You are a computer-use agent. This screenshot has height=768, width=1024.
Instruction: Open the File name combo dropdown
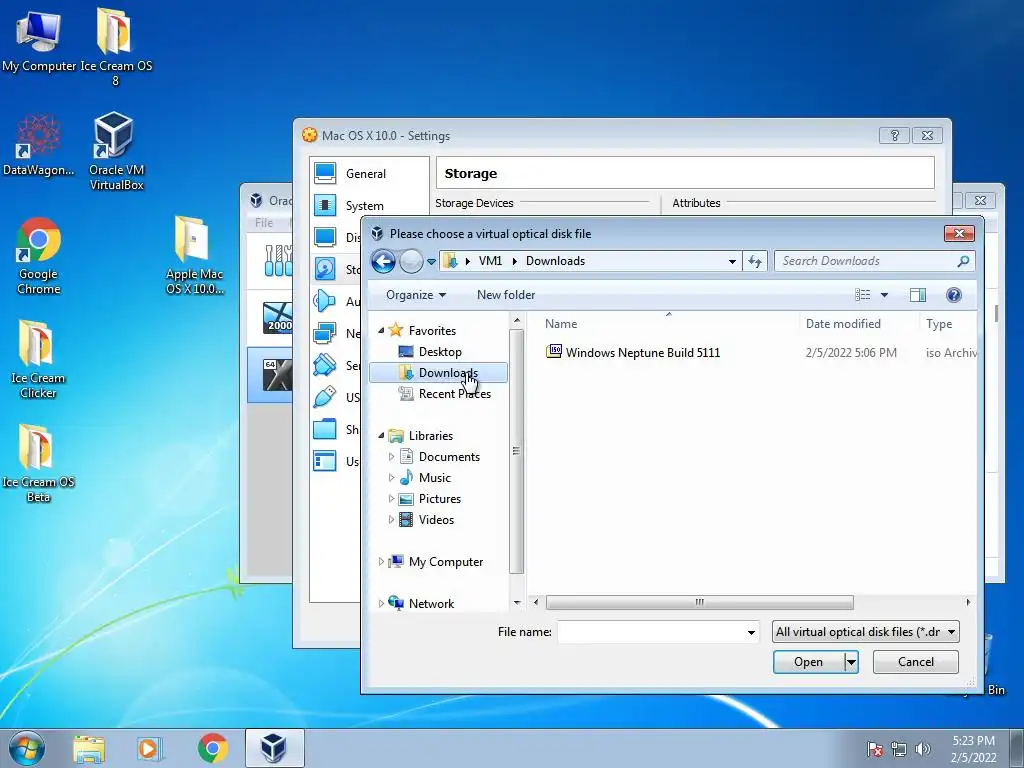751,632
